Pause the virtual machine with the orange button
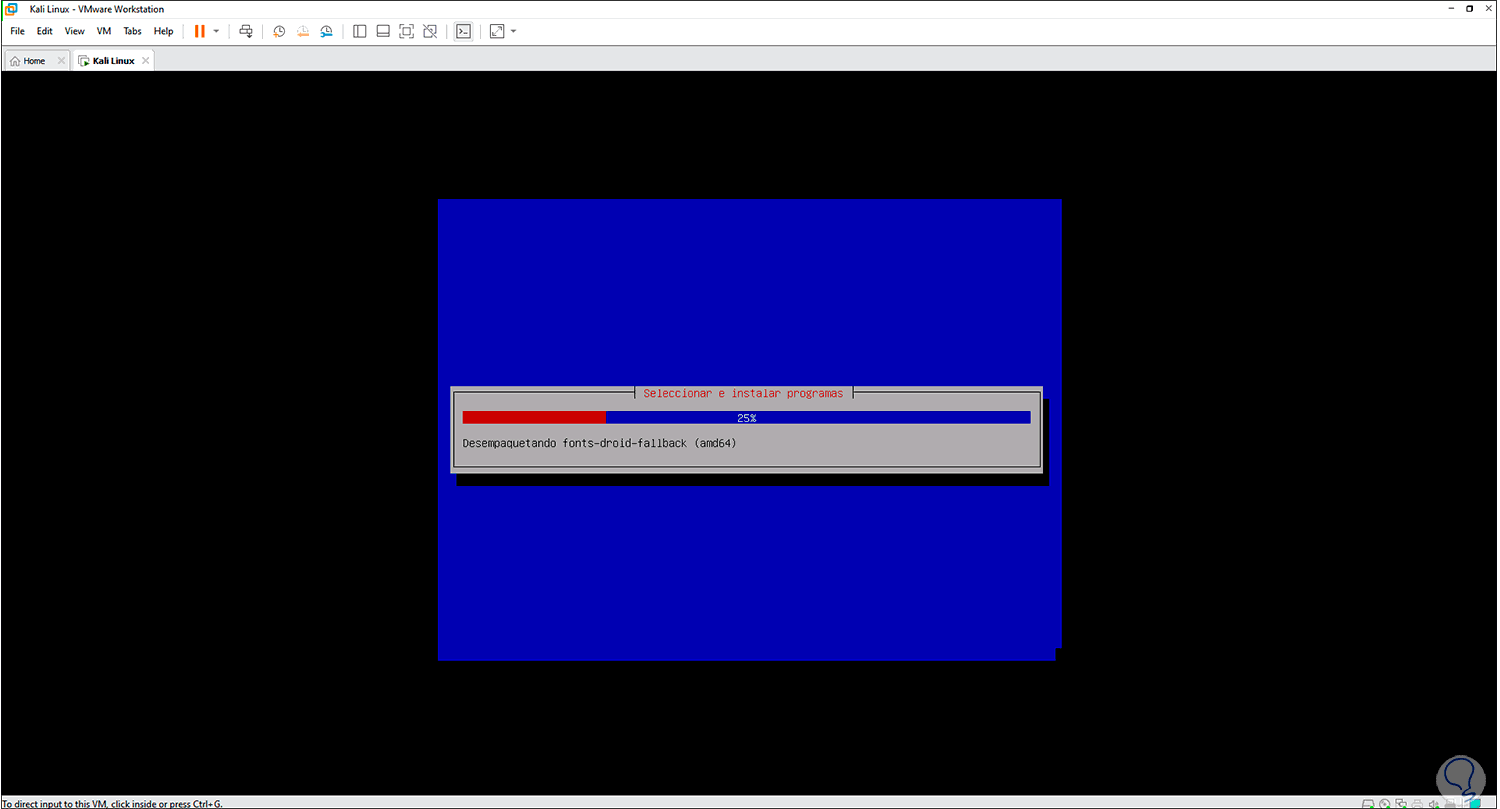 (x=200, y=31)
